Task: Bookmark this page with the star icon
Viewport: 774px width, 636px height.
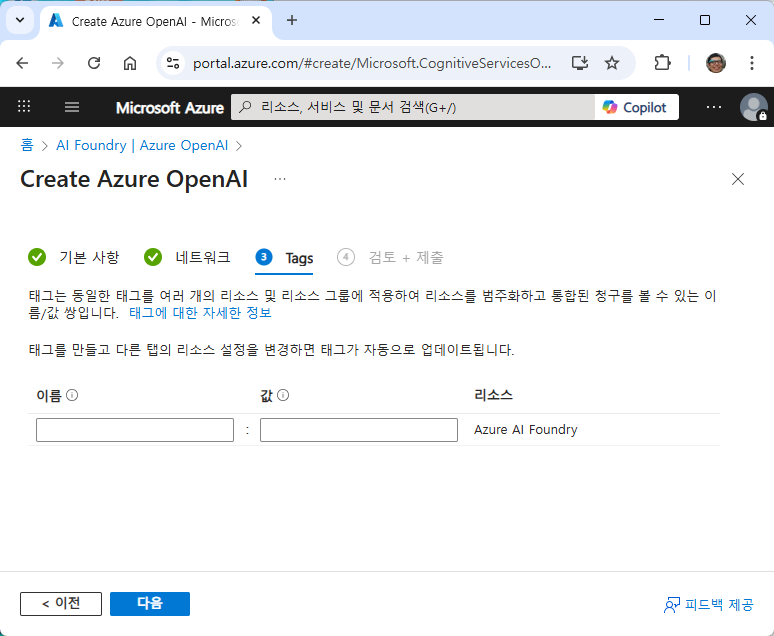Action: (x=612, y=63)
